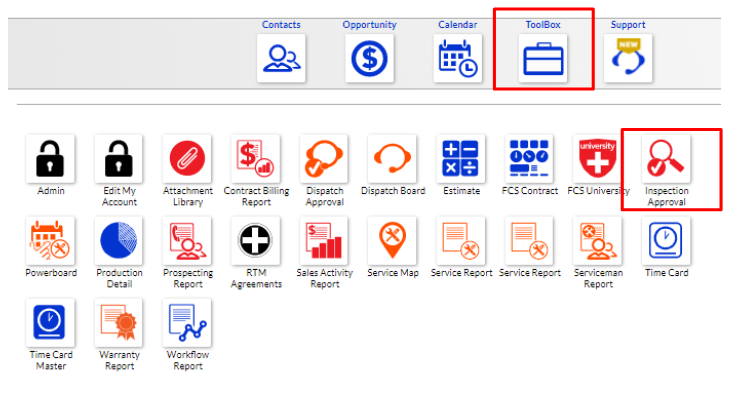This screenshot has width=740, height=397.
Task: Launch the Powerboard calendar icon
Action: click(x=50, y=241)
